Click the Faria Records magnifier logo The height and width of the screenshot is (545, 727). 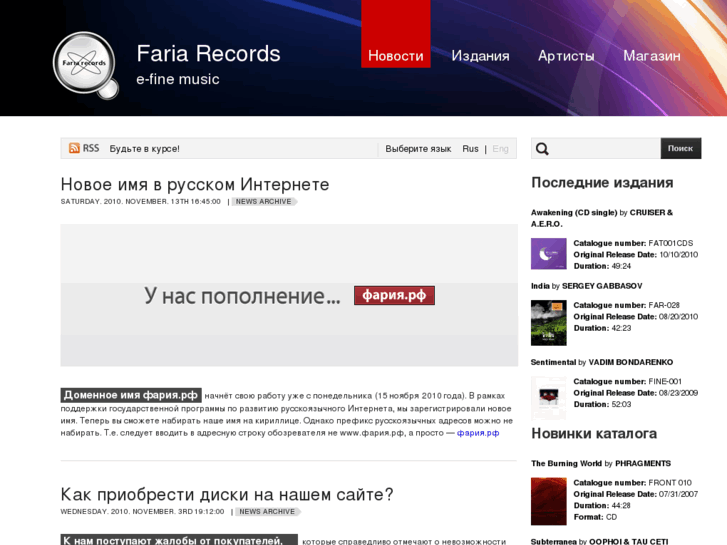[86, 65]
